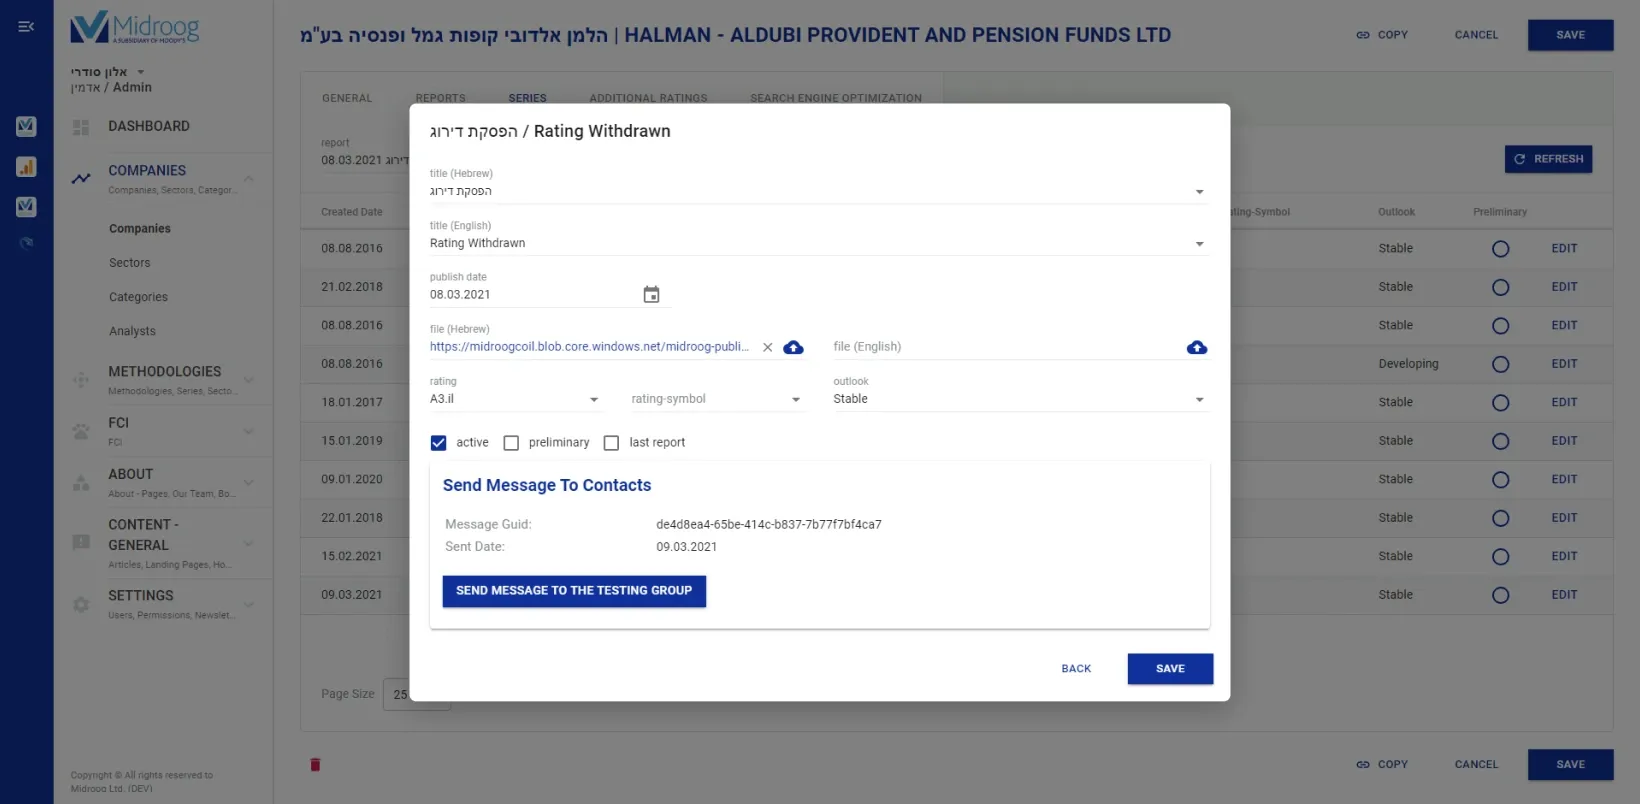The height and width of the screenshot is (804, 1640).
Task: Switch to the Series tab
Action: pos(527,98)
